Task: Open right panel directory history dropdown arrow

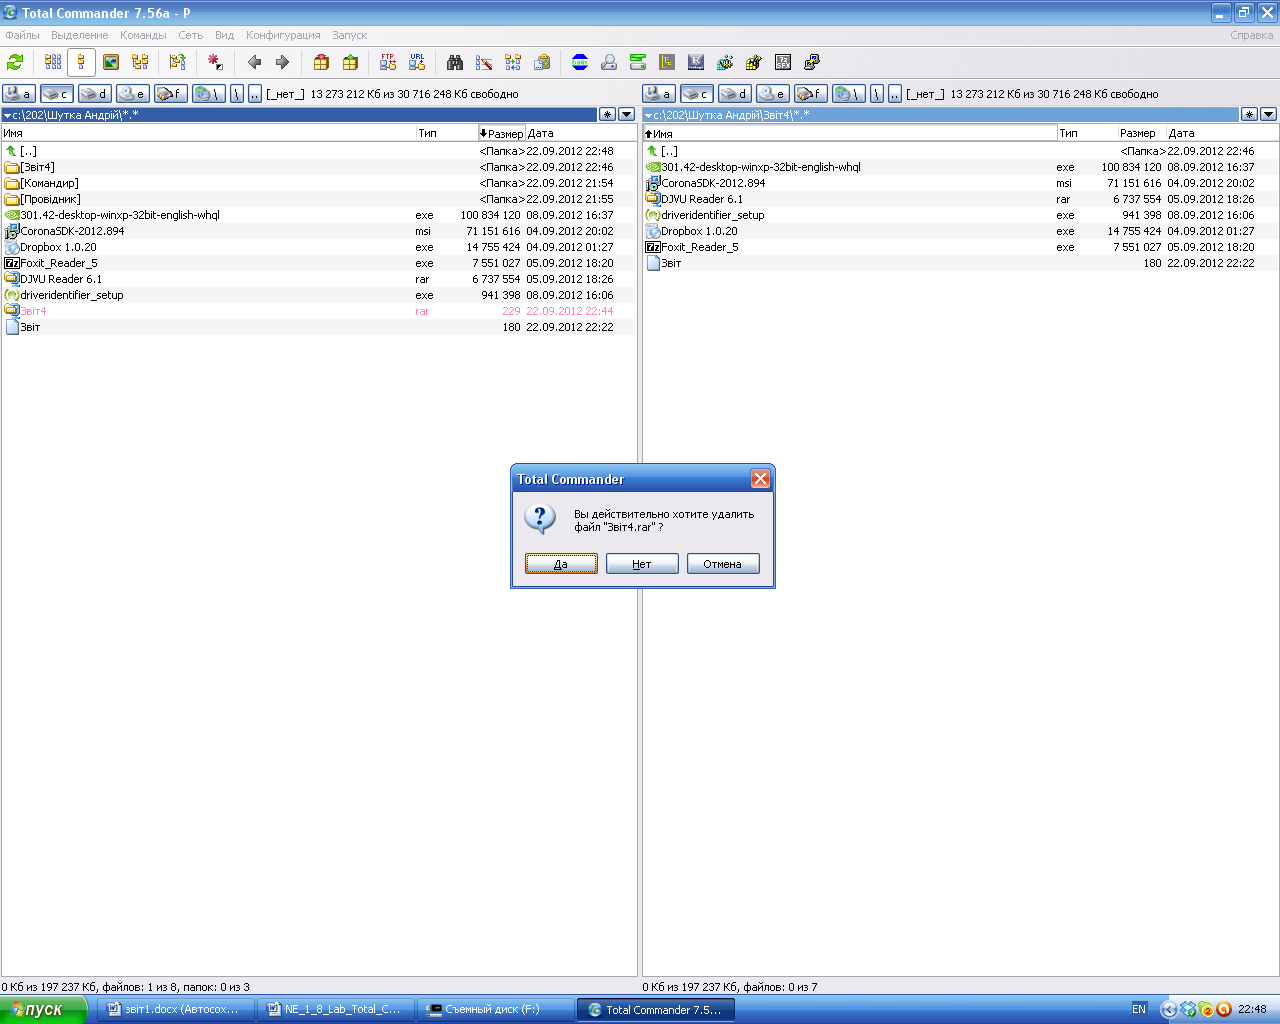Action: pyautogui.click(x=1268, y=115)
